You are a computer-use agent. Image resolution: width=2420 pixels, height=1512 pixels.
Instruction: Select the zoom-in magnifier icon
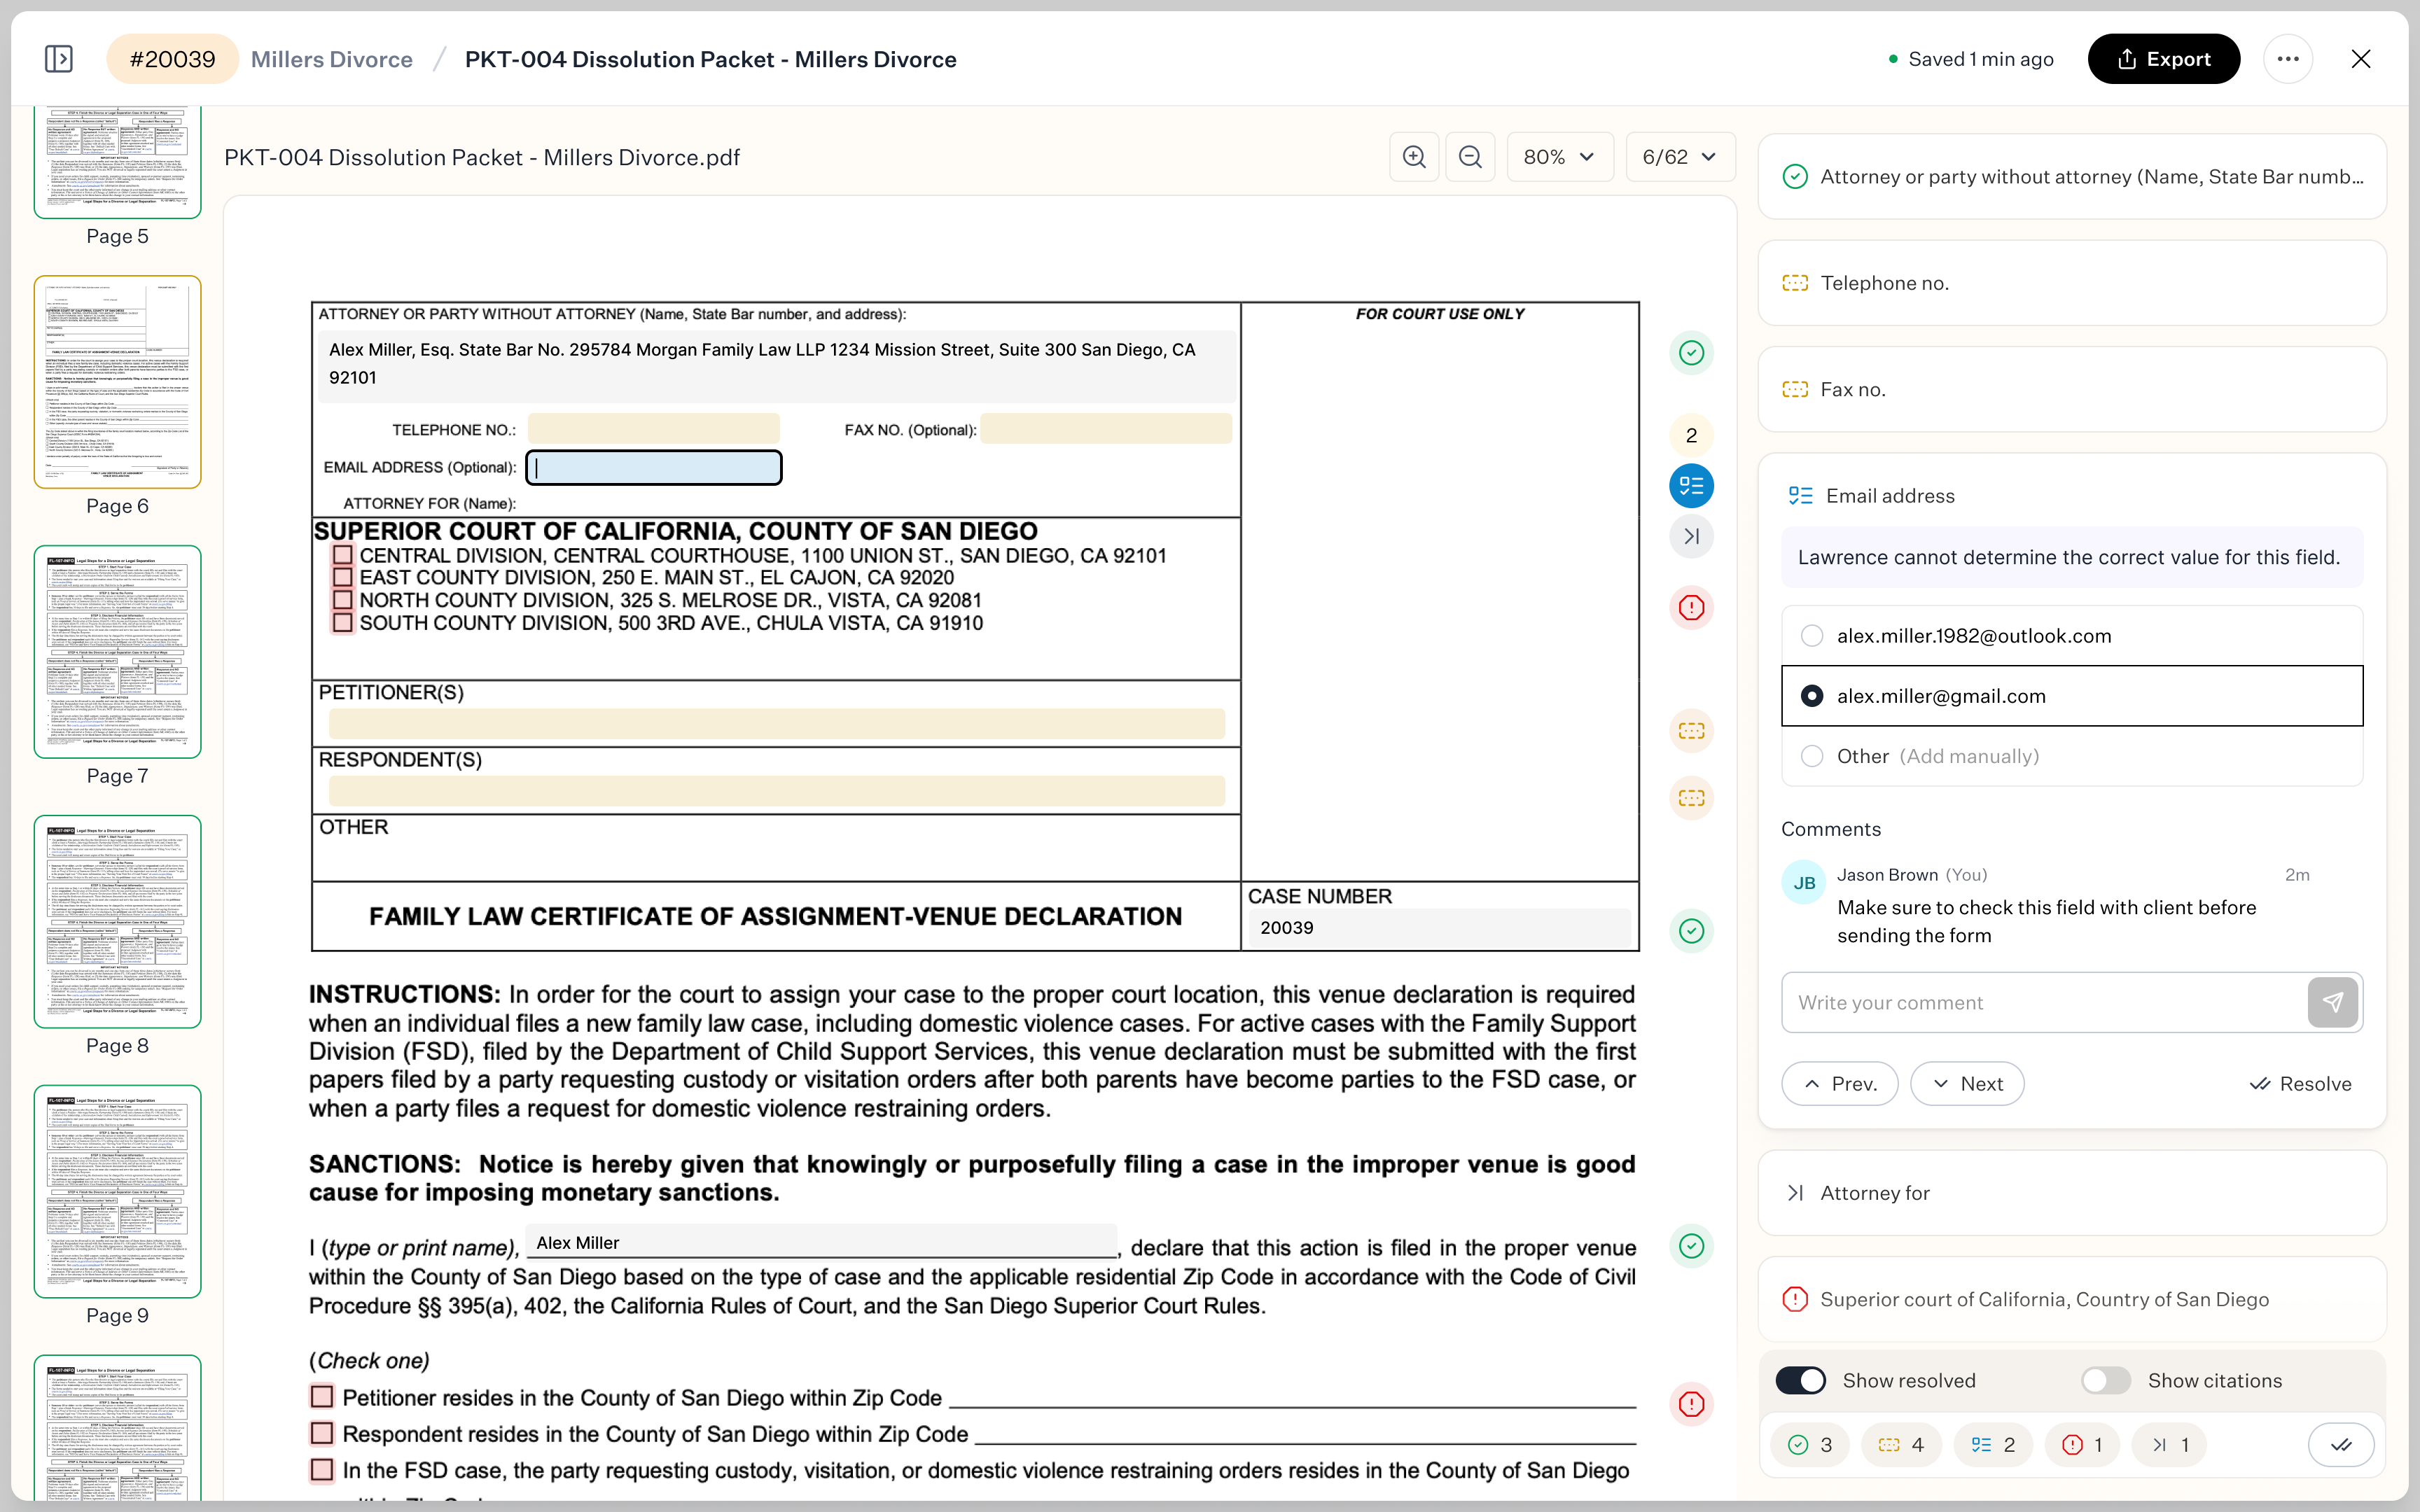tap(1413, 156)
